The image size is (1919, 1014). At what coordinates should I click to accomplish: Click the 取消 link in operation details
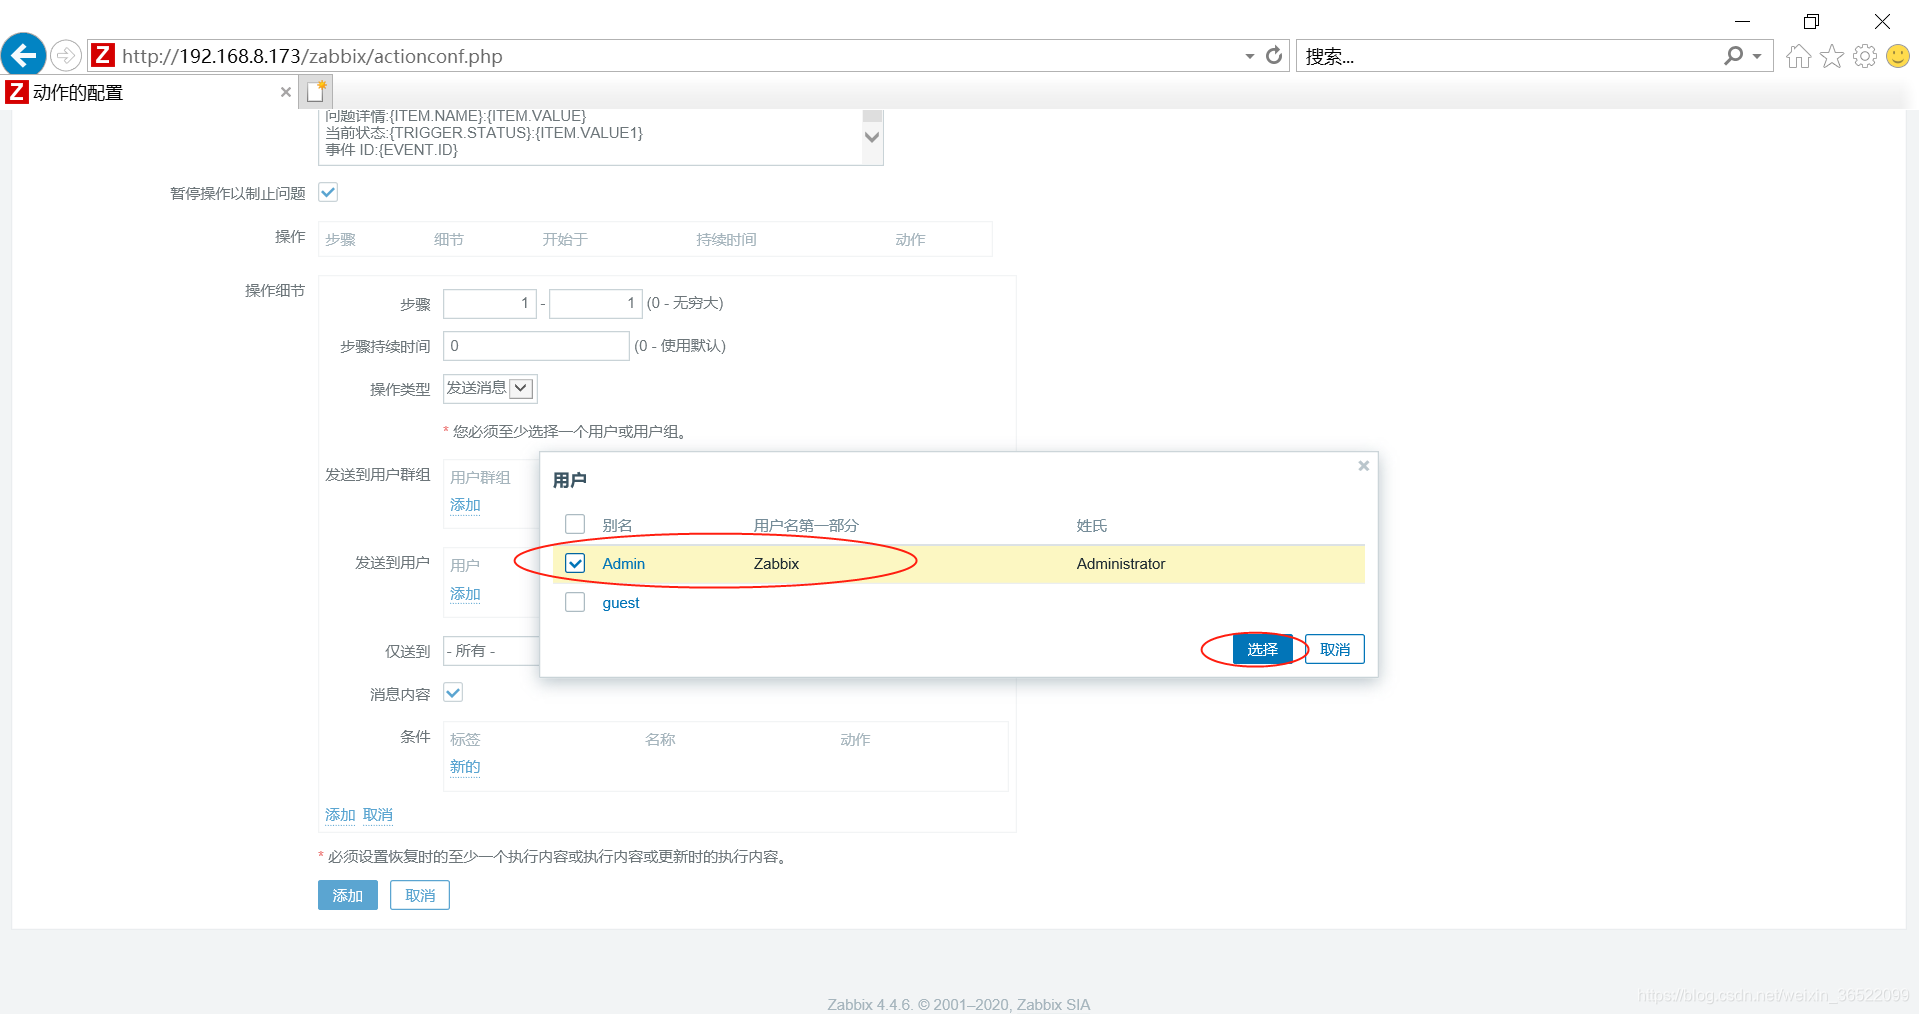tap(378, 815)
